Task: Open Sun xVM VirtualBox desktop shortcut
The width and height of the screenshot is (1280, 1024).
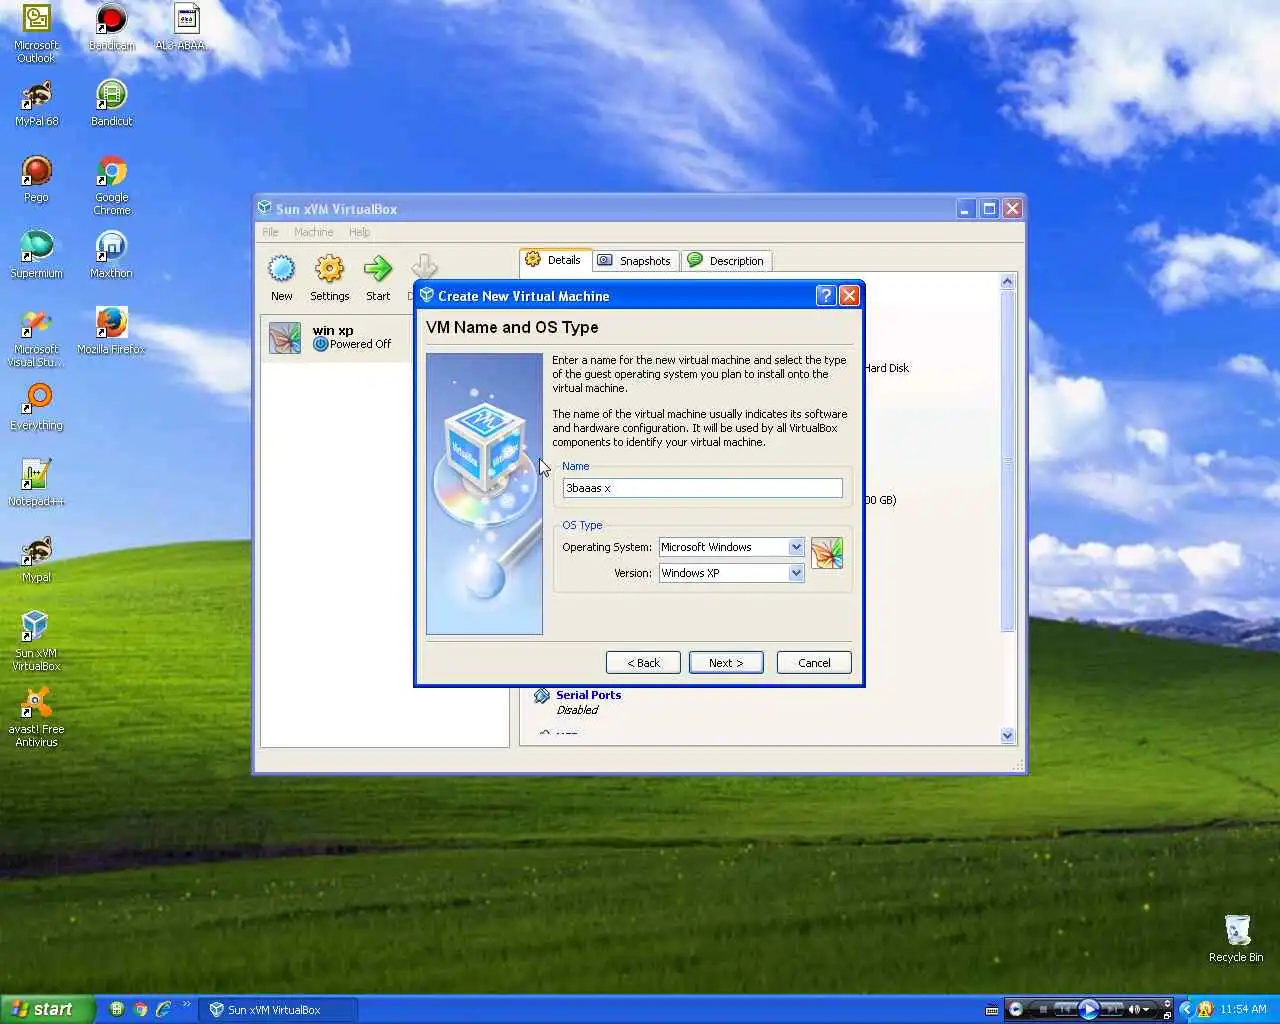Action: (x=37, y=642)
